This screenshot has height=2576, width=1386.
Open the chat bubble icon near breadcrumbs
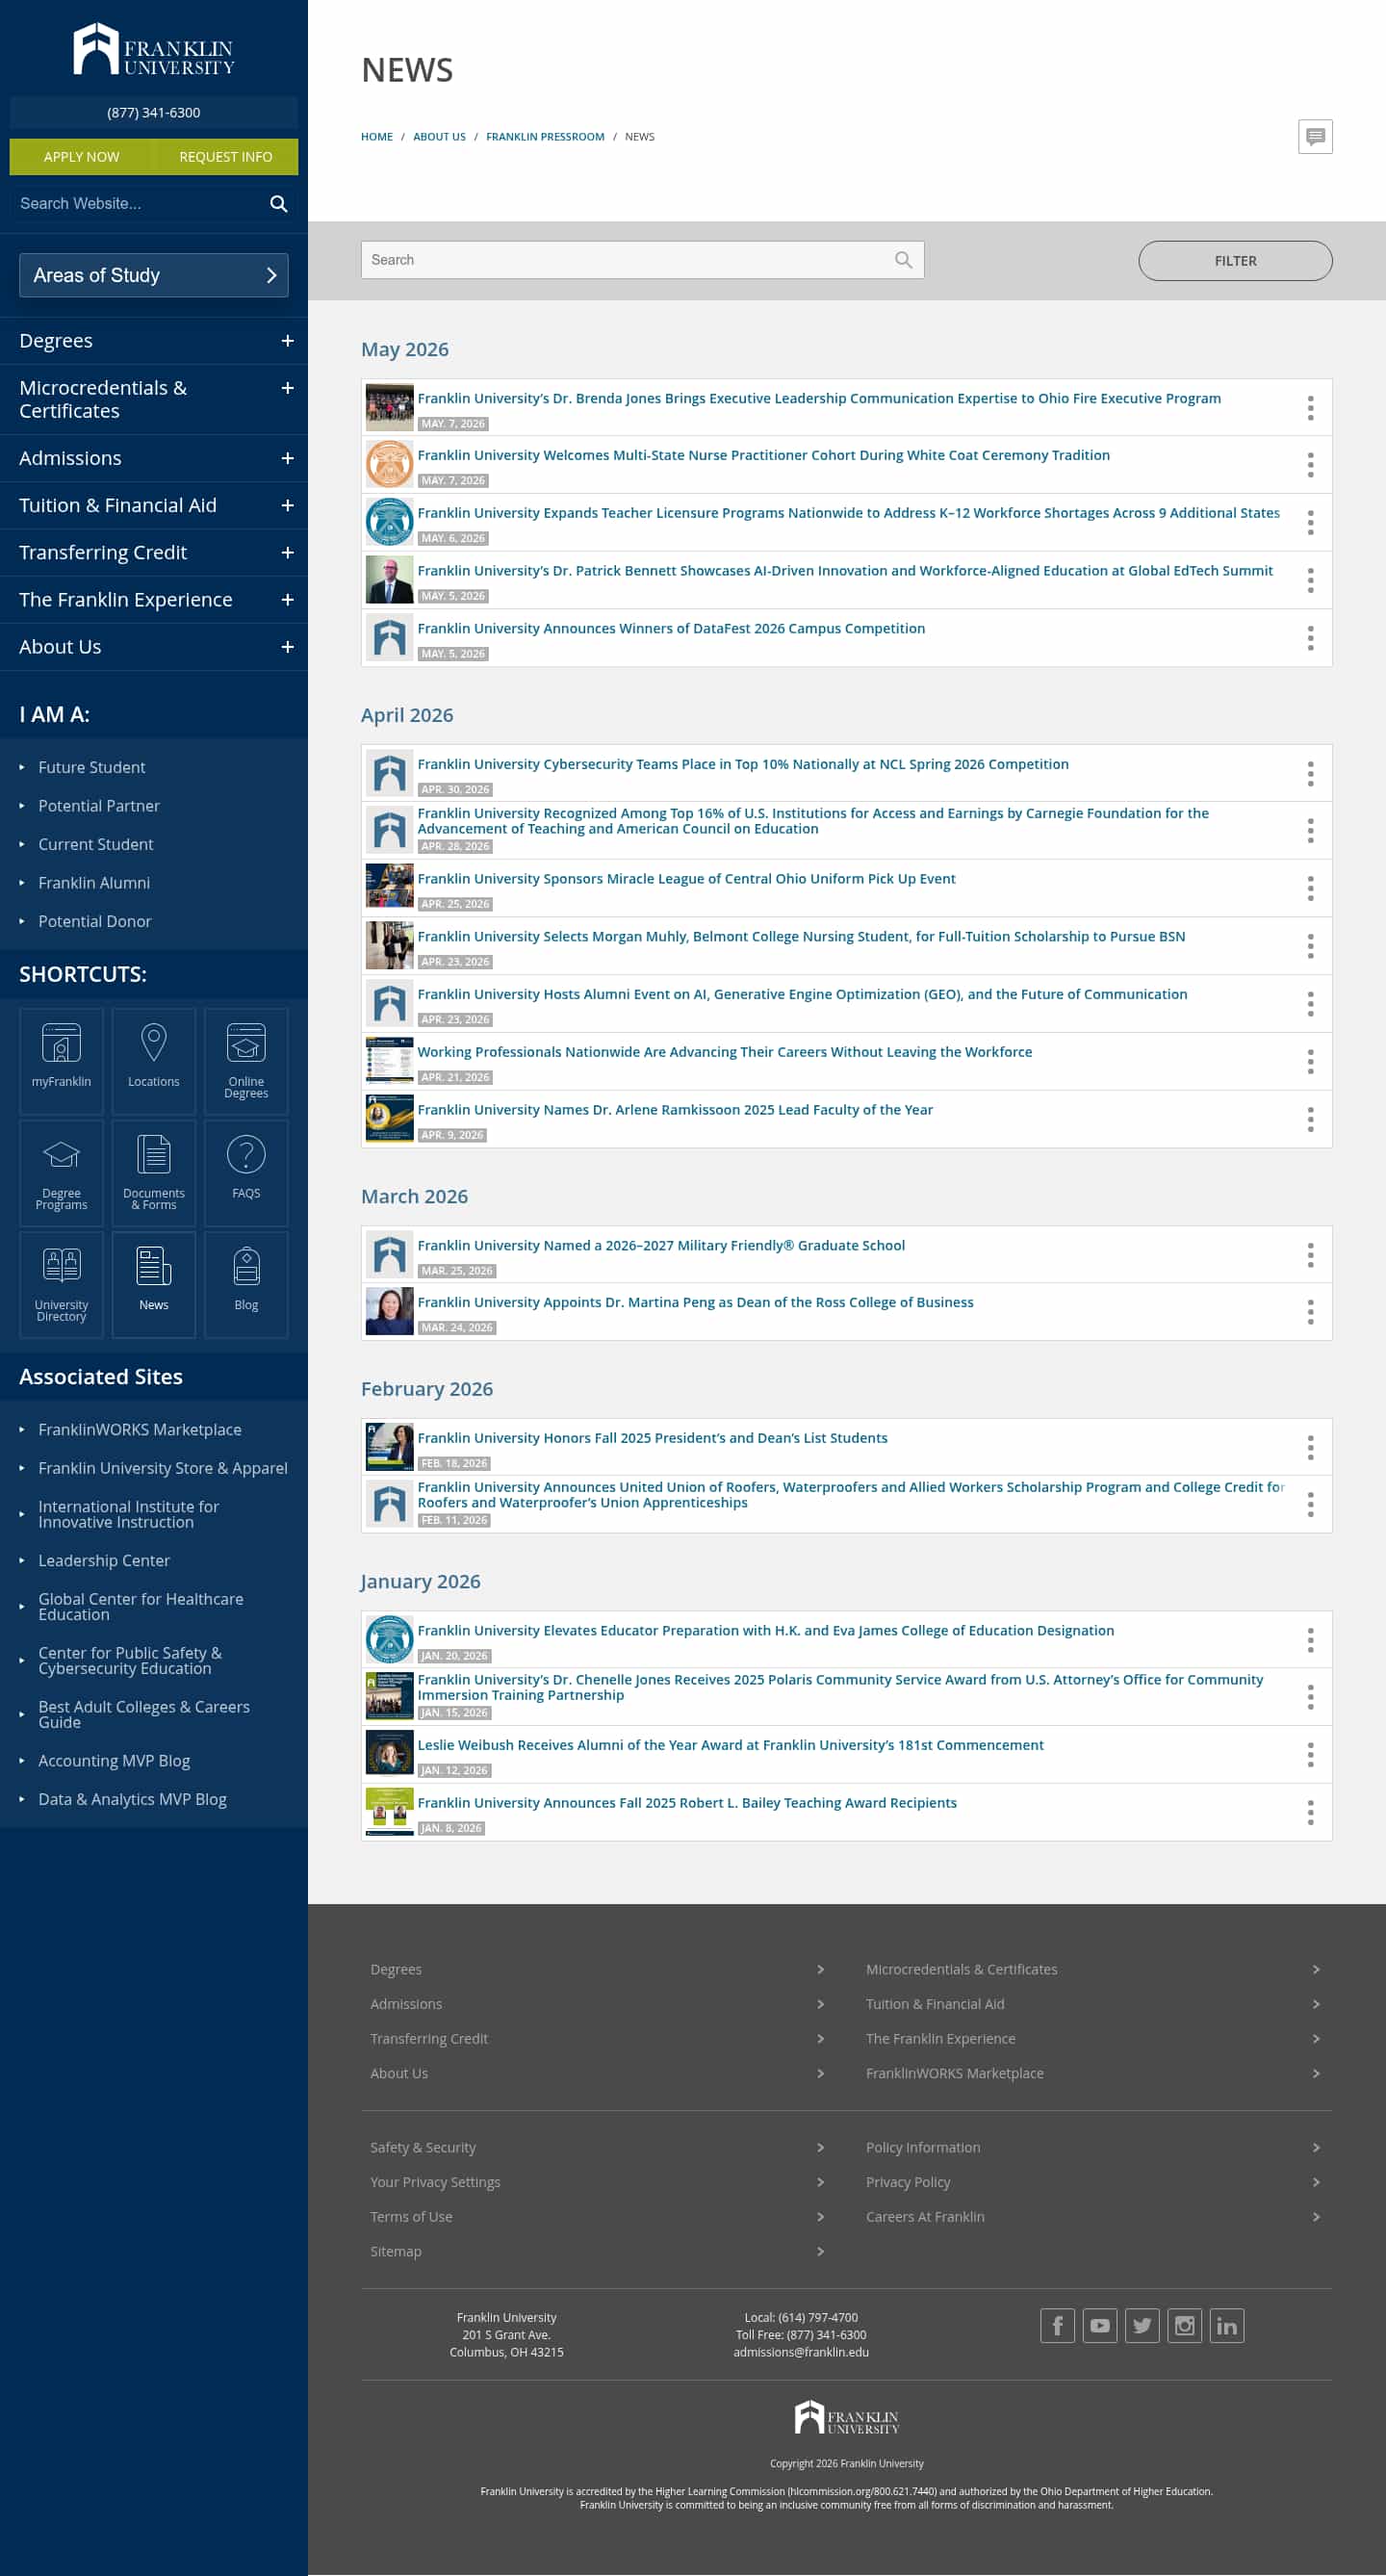(1315, 137)
